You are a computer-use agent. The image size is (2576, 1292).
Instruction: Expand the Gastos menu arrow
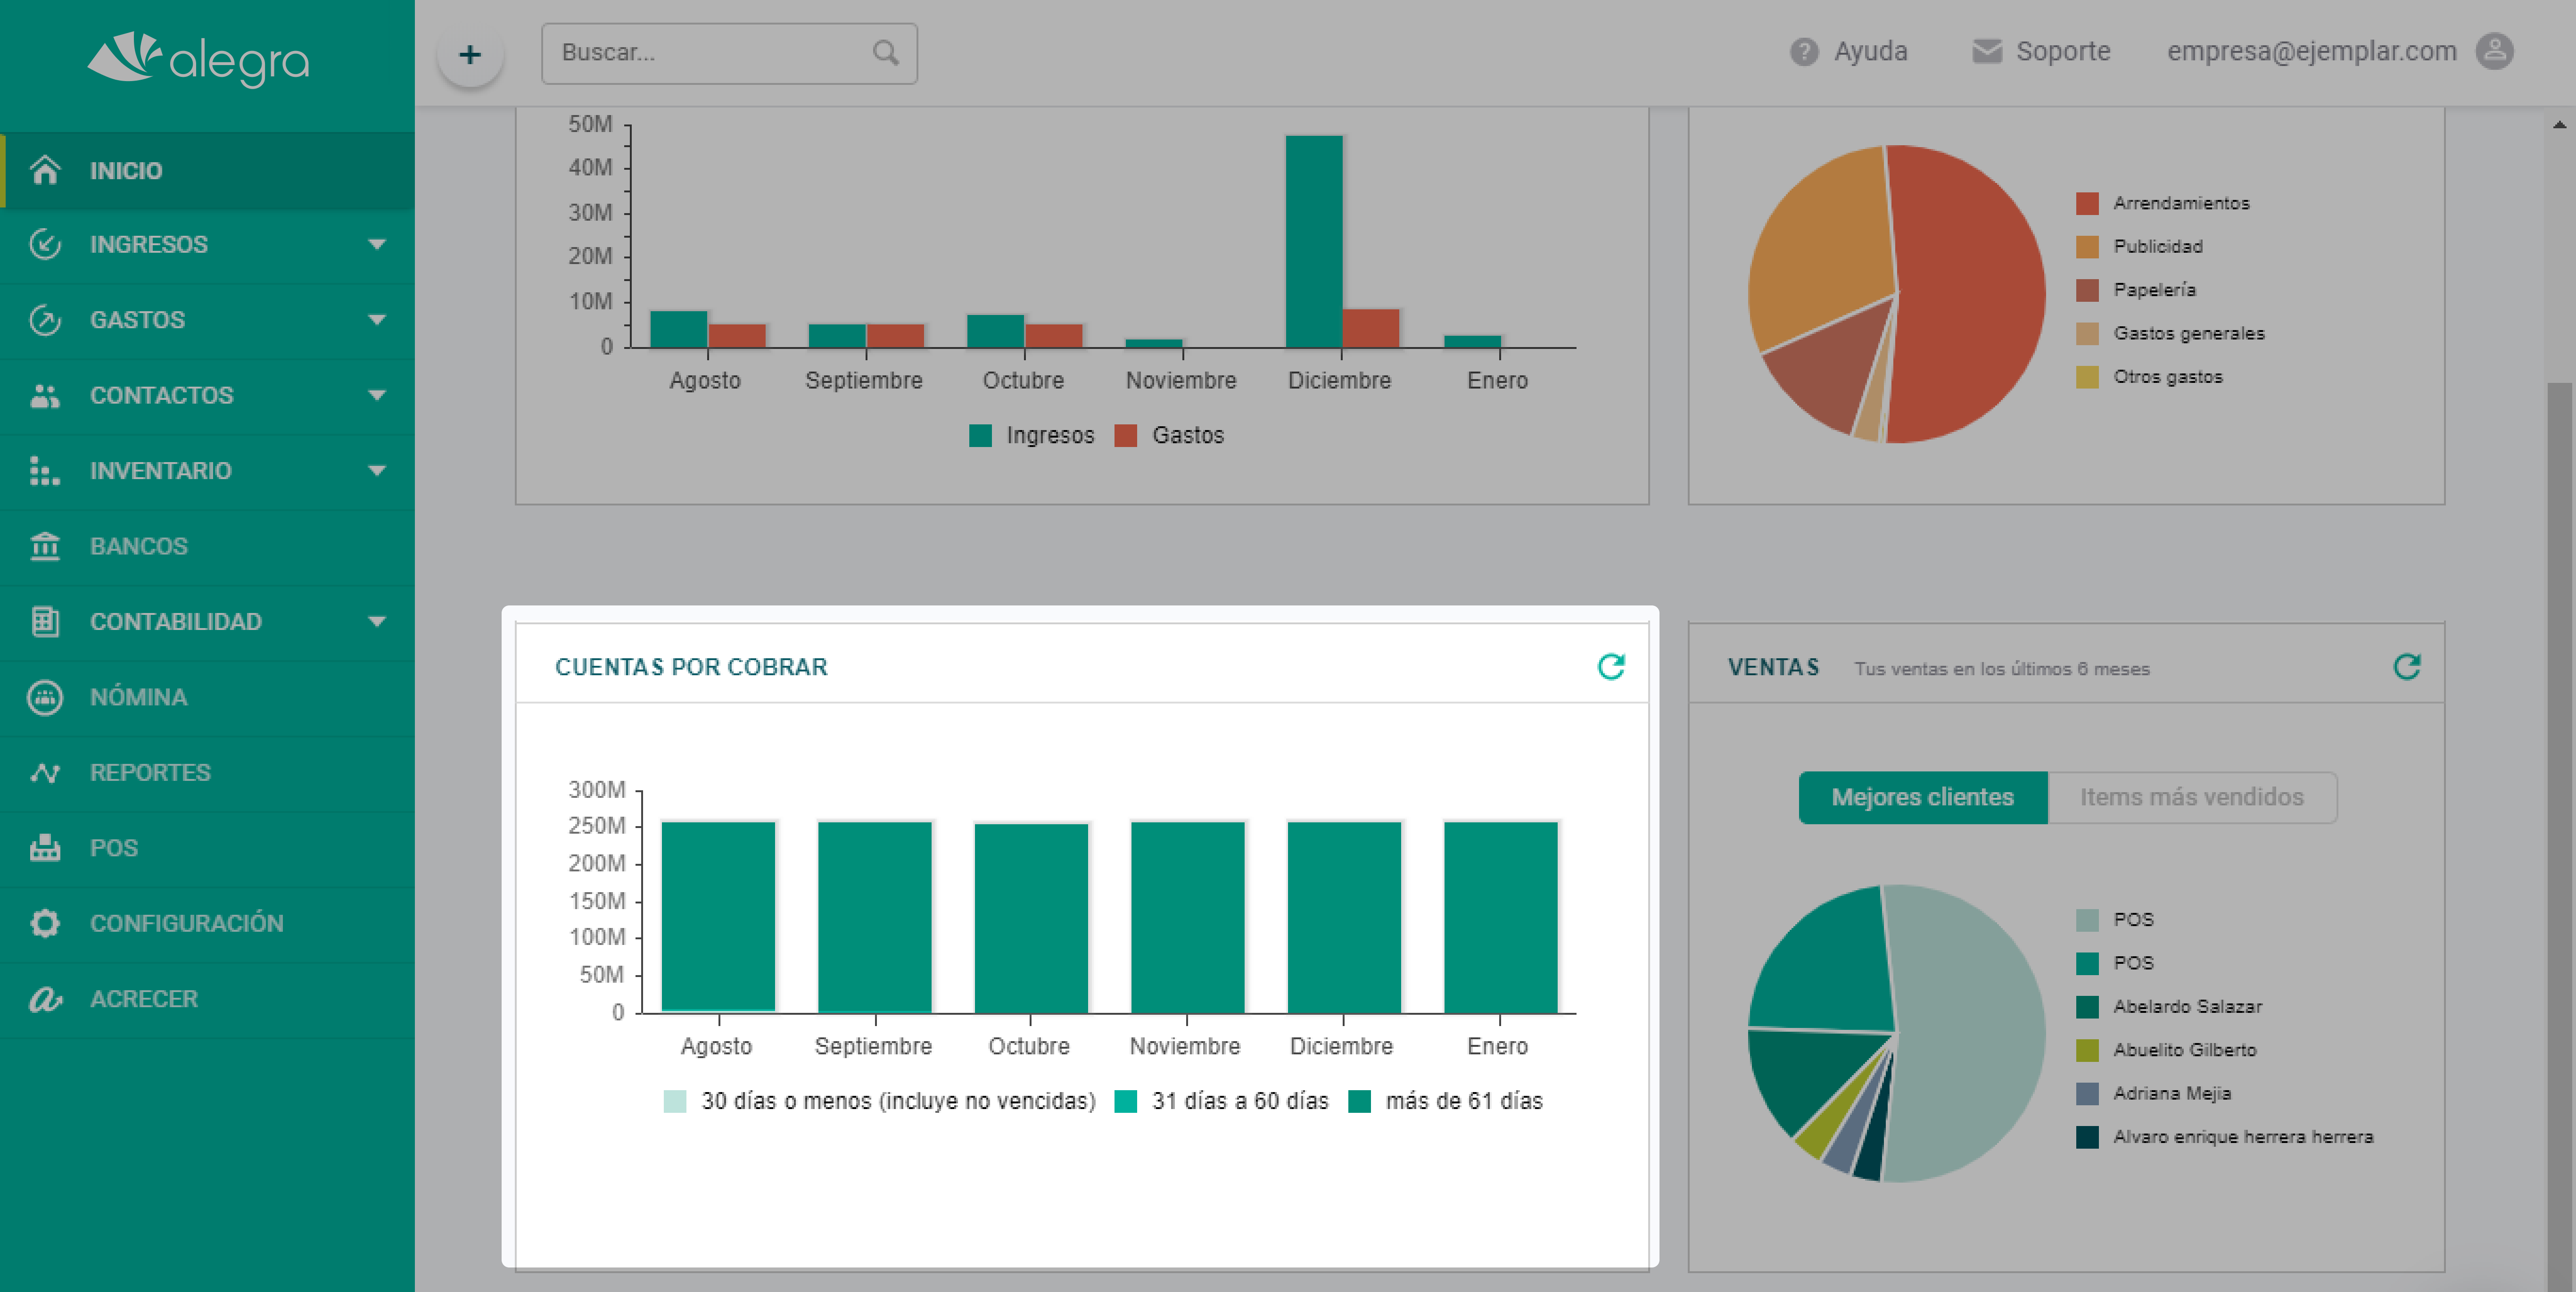click(377, 320)
